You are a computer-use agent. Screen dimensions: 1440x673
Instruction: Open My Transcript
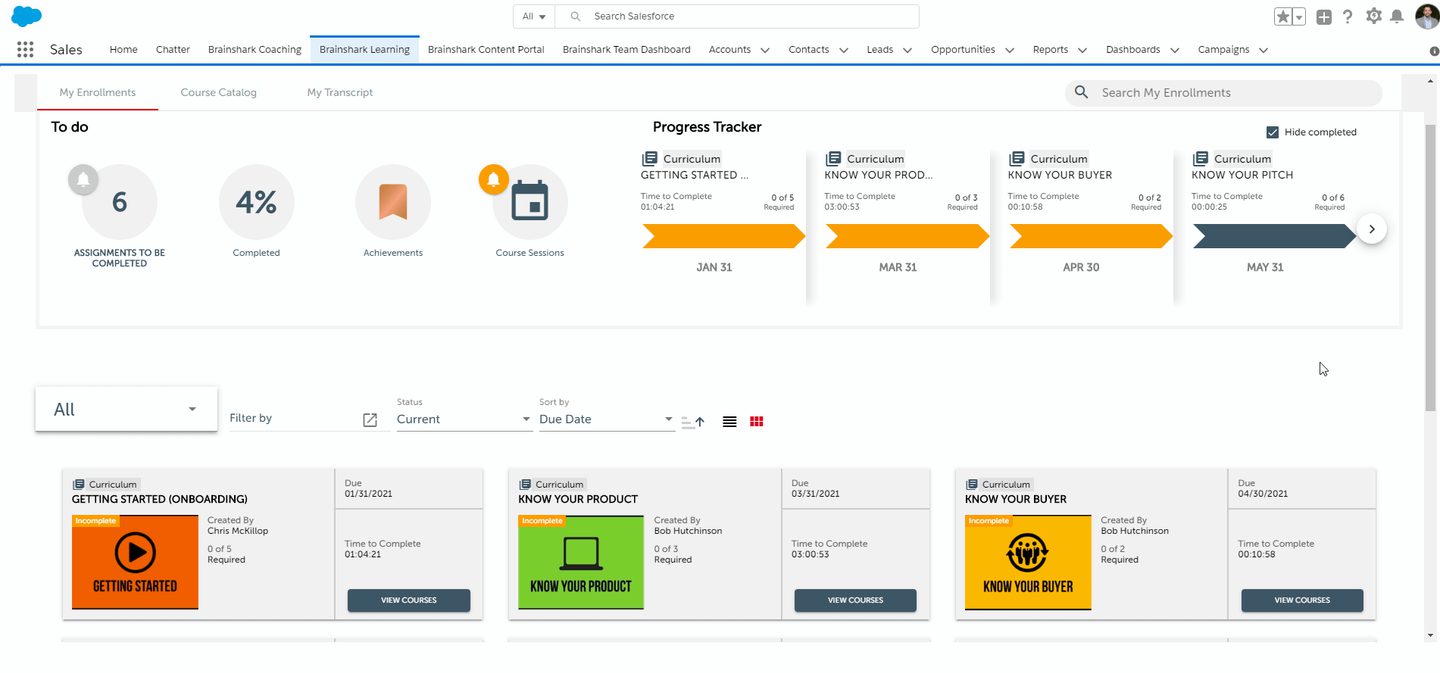pyautogui.click(x=339, y=92)
